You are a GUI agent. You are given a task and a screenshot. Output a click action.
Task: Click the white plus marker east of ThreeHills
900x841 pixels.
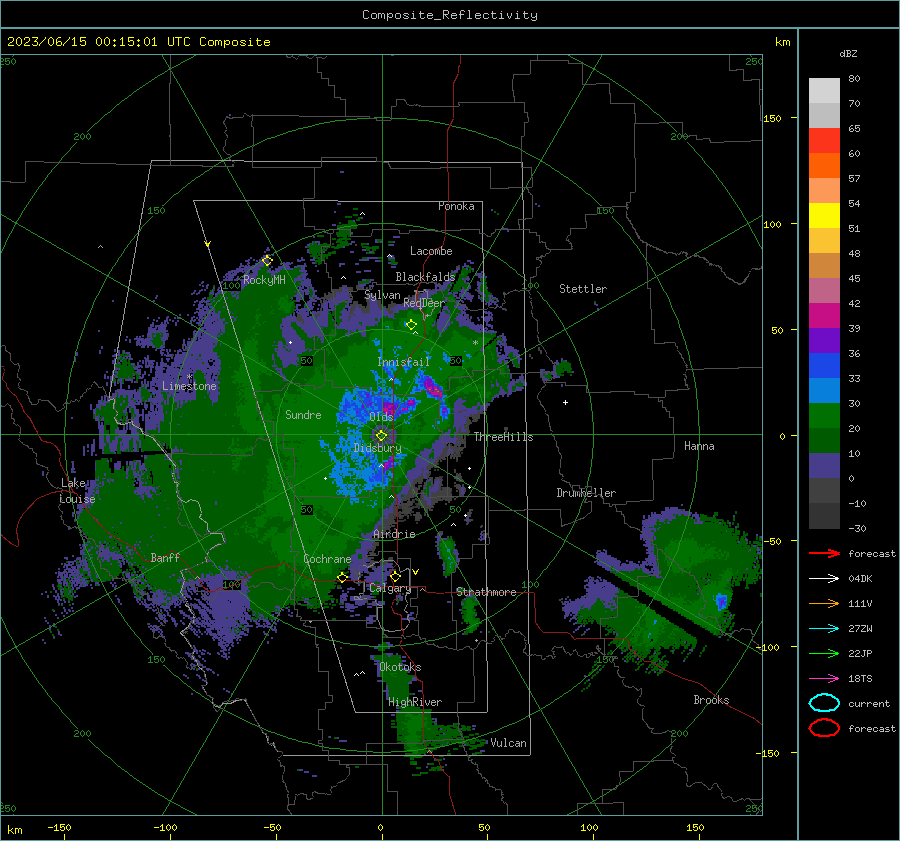[x=565, y=402]
